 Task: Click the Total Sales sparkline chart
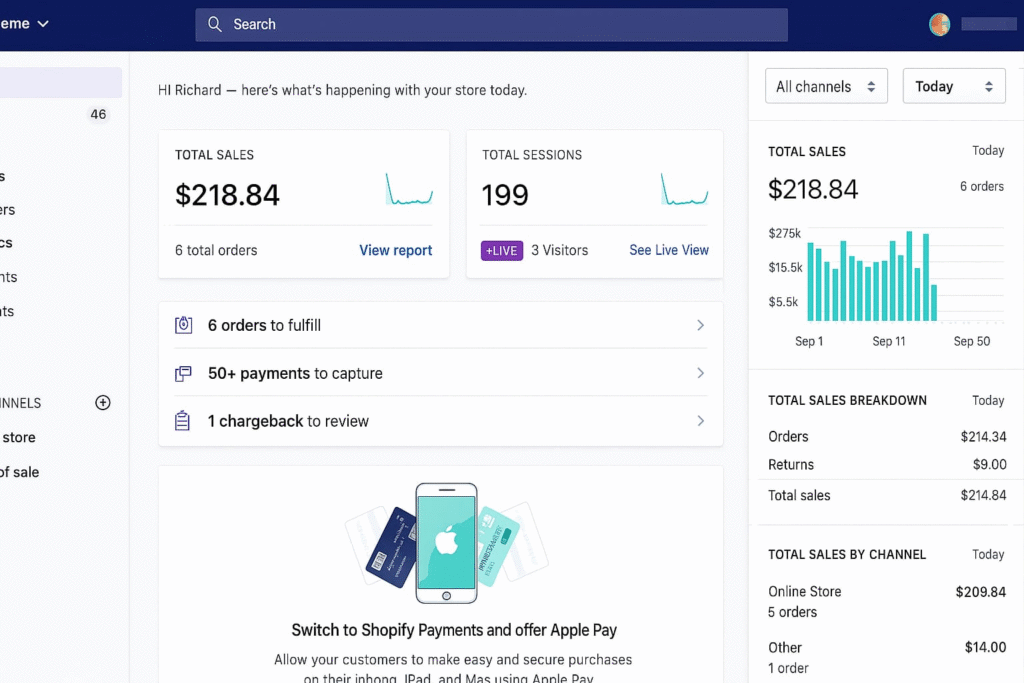pos(408,189)
